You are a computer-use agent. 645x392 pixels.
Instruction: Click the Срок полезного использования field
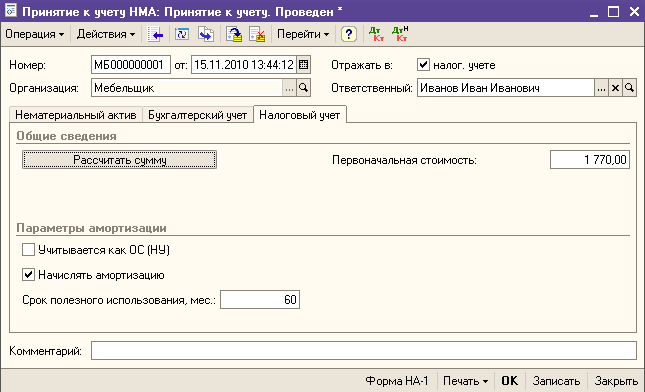(260, 299)
